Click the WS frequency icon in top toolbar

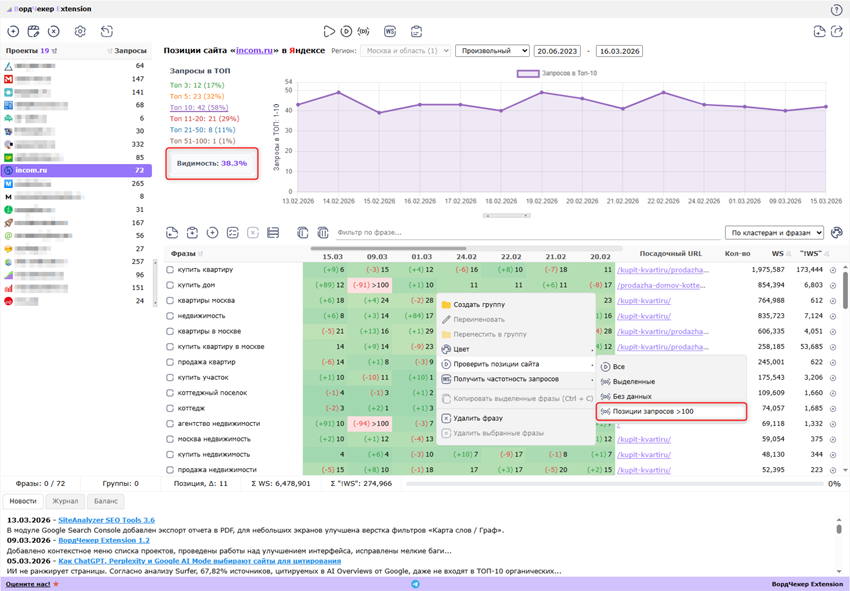(x=390, y=32)
